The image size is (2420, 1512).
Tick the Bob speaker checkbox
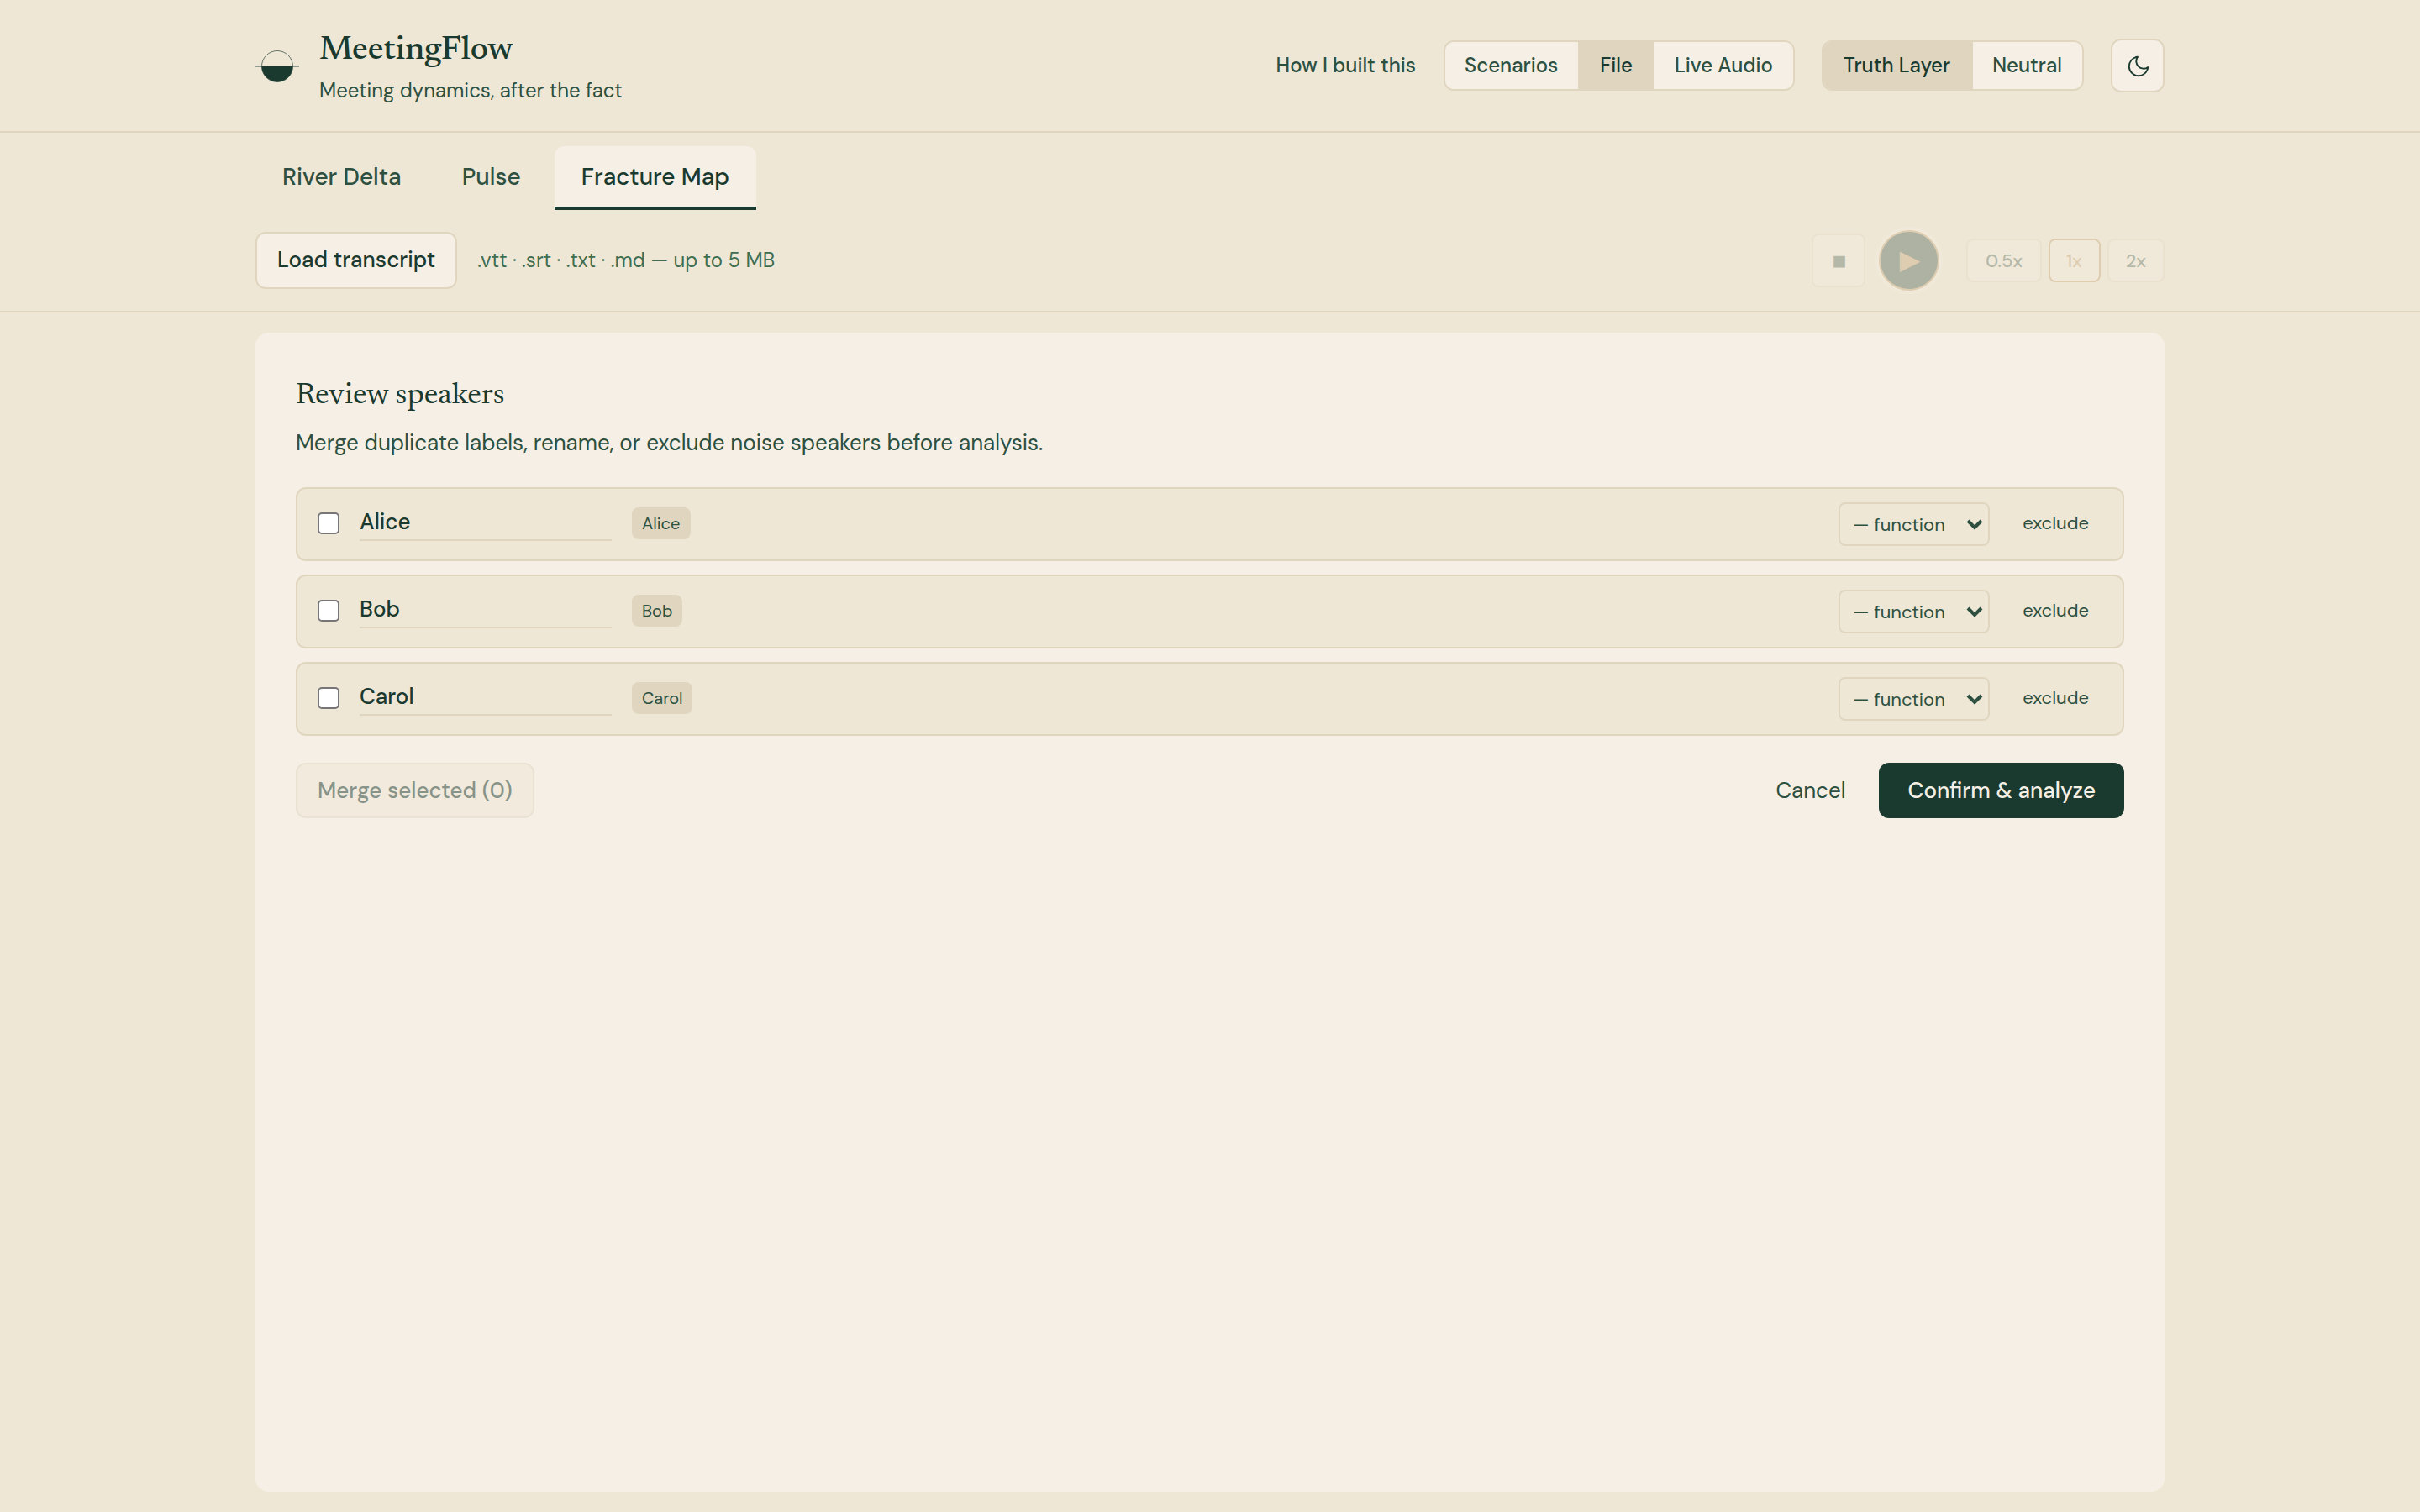(328, 610)
